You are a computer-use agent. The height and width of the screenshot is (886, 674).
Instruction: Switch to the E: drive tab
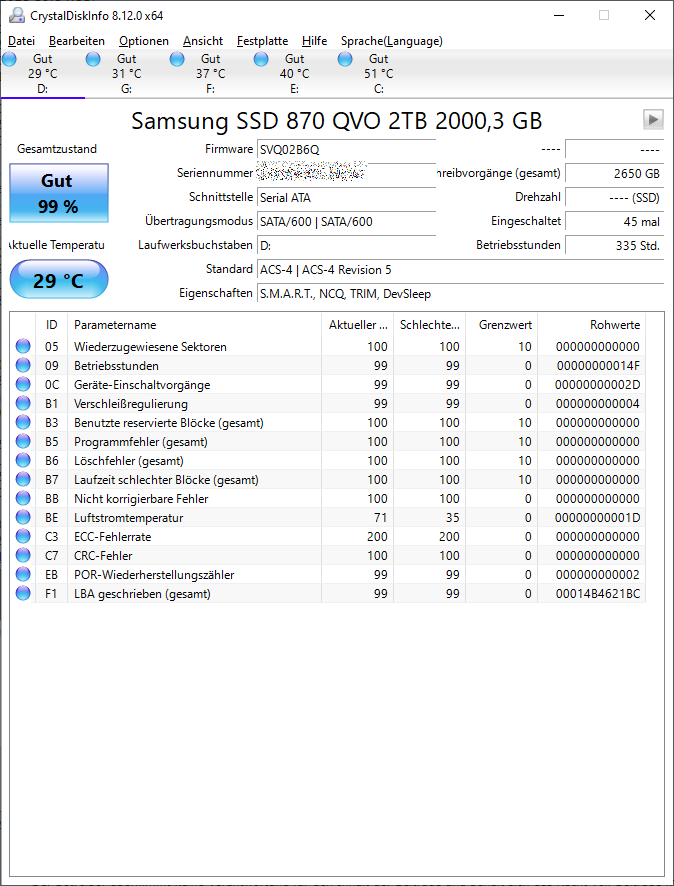coord(294,73)
